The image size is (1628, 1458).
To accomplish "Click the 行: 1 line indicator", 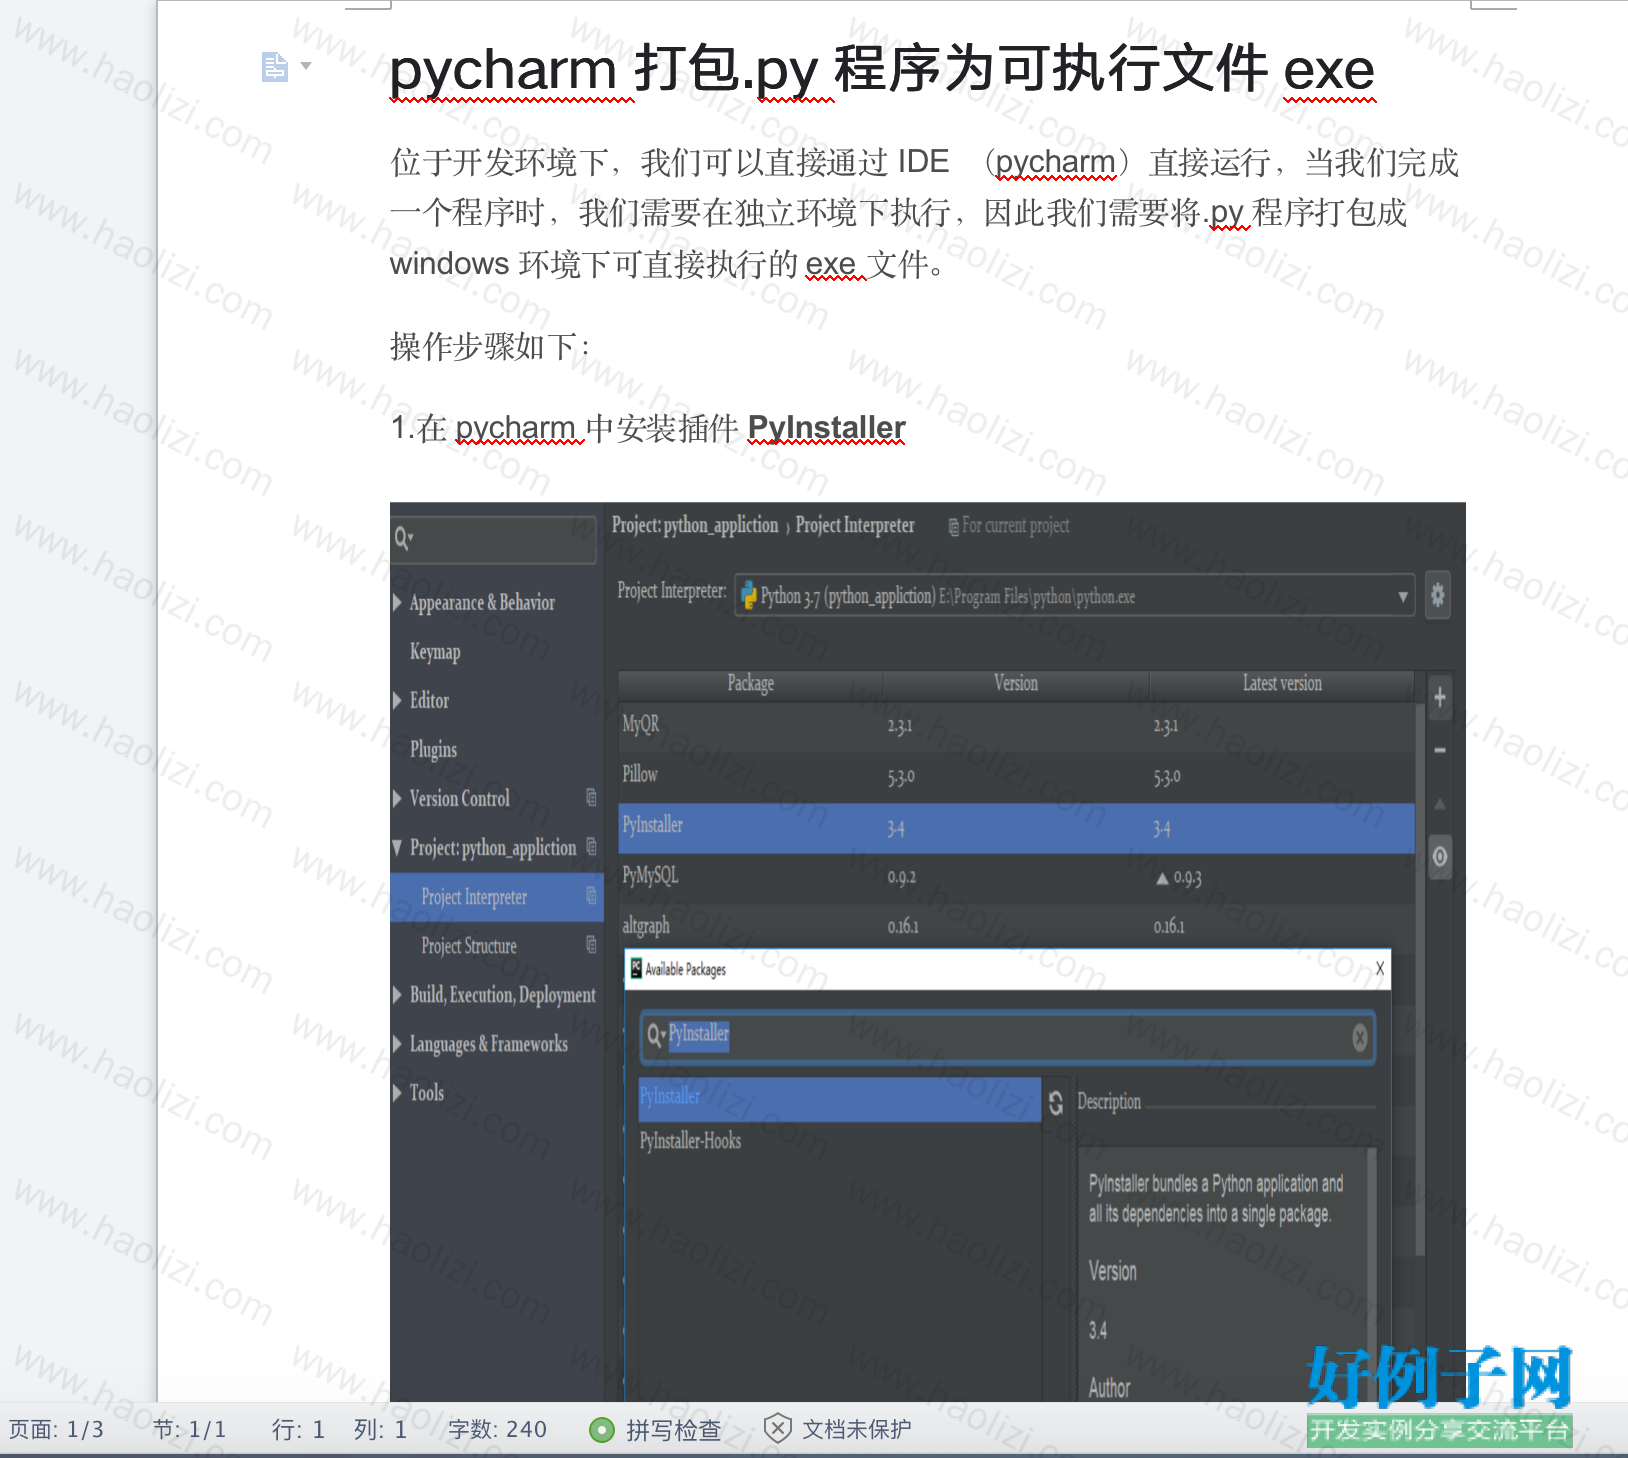I will click(298, 1430).
